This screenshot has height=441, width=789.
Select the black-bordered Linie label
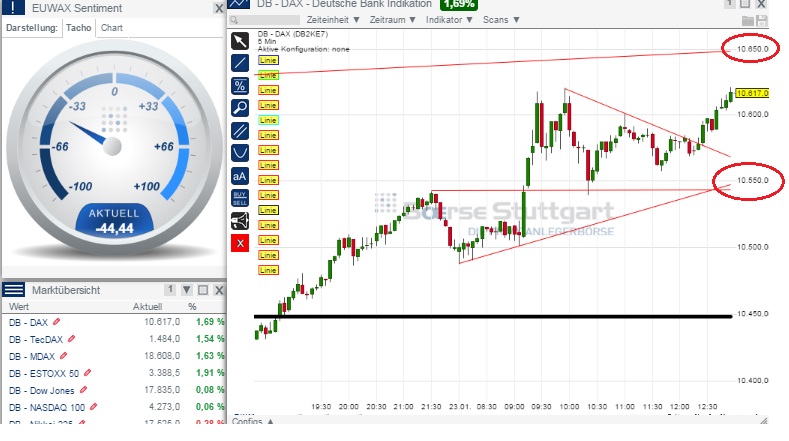[x=268, y=210]
